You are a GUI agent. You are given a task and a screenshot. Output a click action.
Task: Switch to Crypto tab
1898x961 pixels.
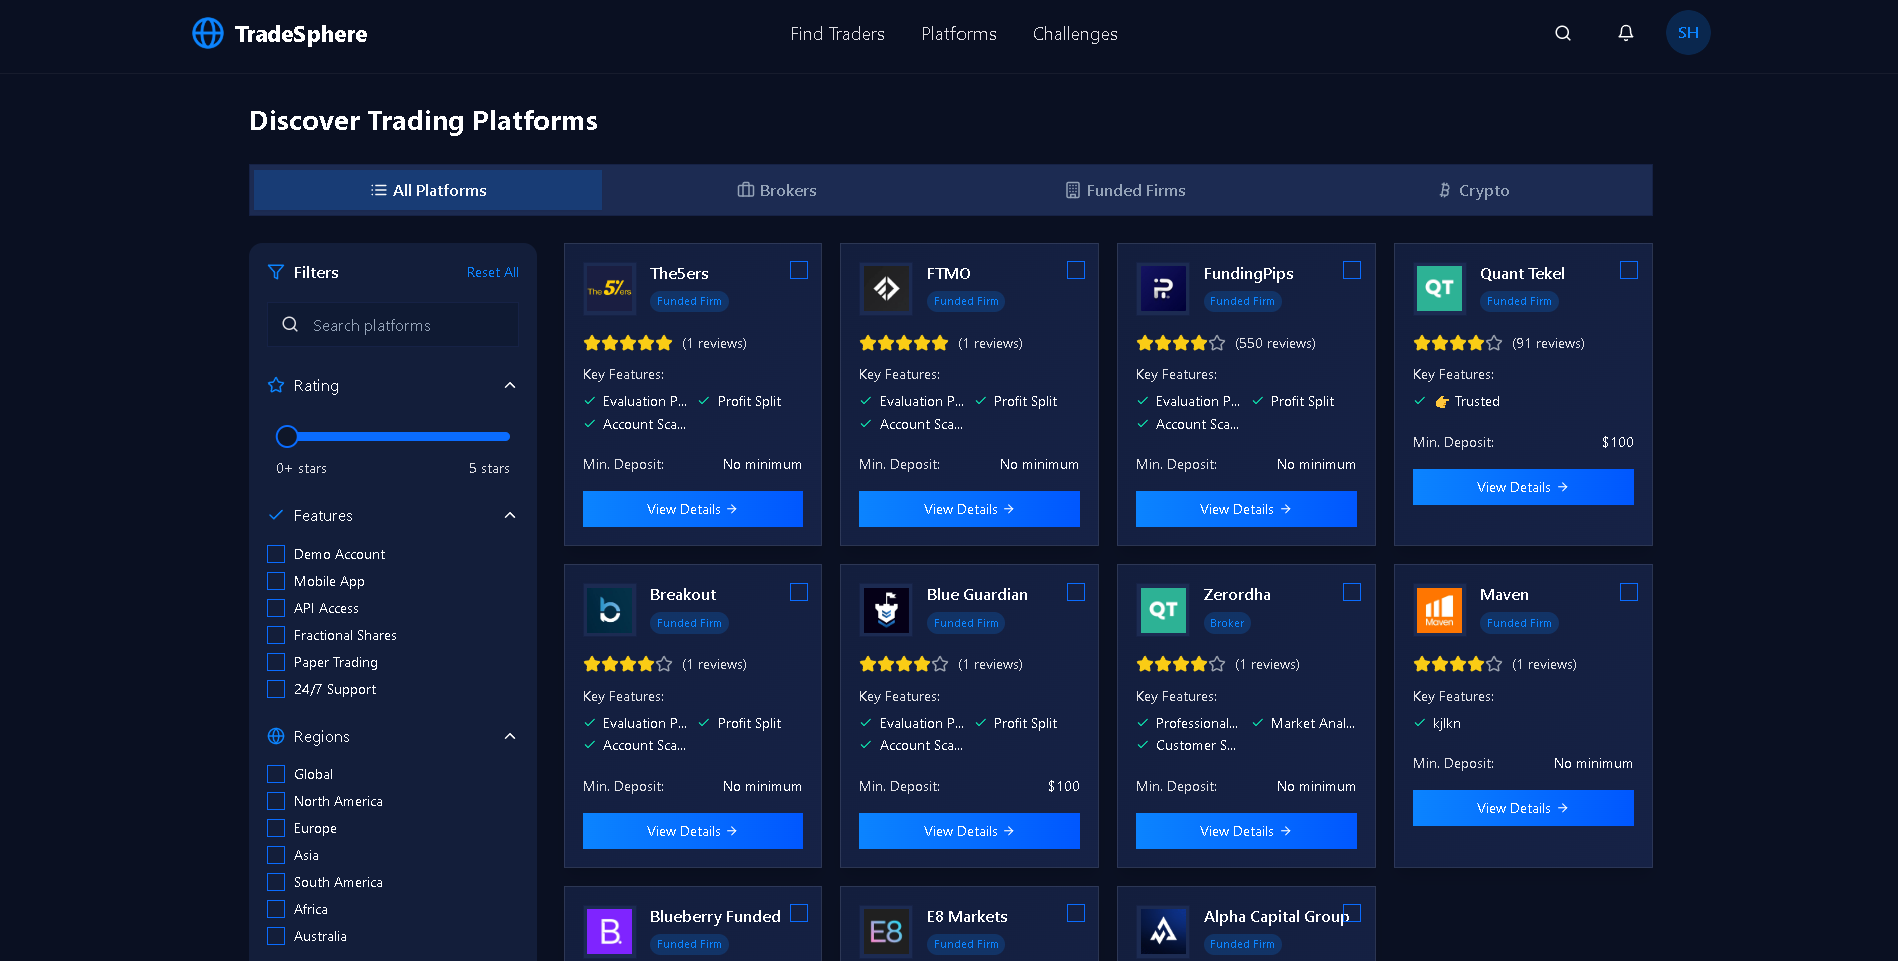pyautogui.click(x=1473, y=190)
